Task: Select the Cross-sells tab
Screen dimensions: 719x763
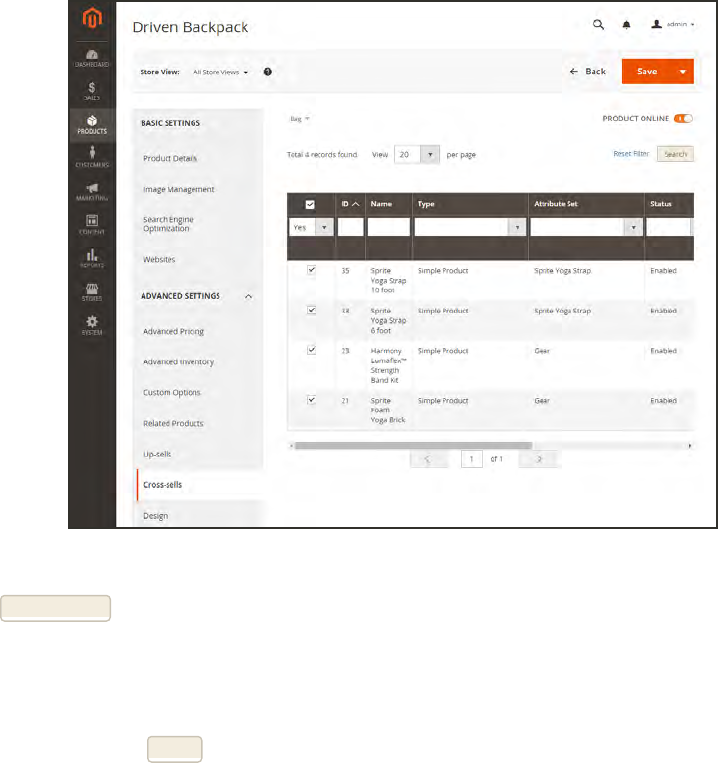Action: [162, 485]
